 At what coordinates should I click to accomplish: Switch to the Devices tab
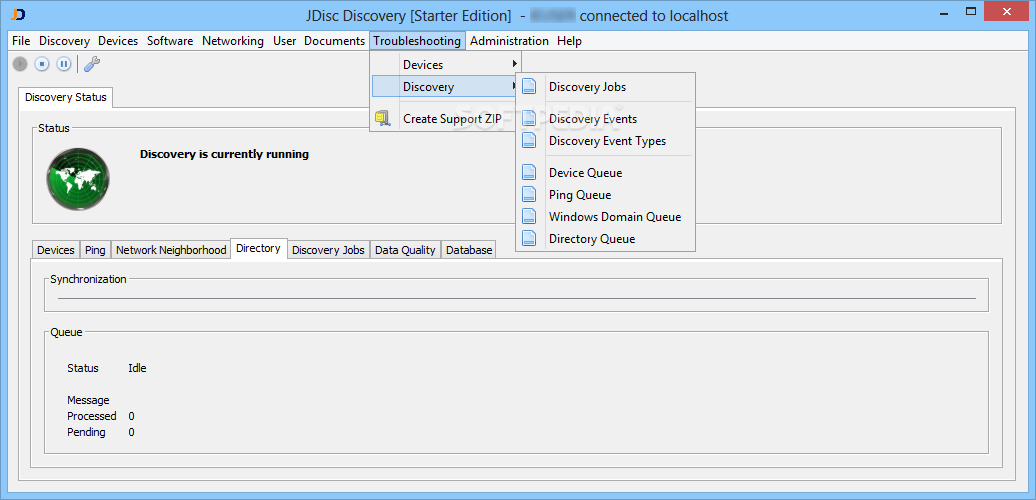(x=56, y=250)
